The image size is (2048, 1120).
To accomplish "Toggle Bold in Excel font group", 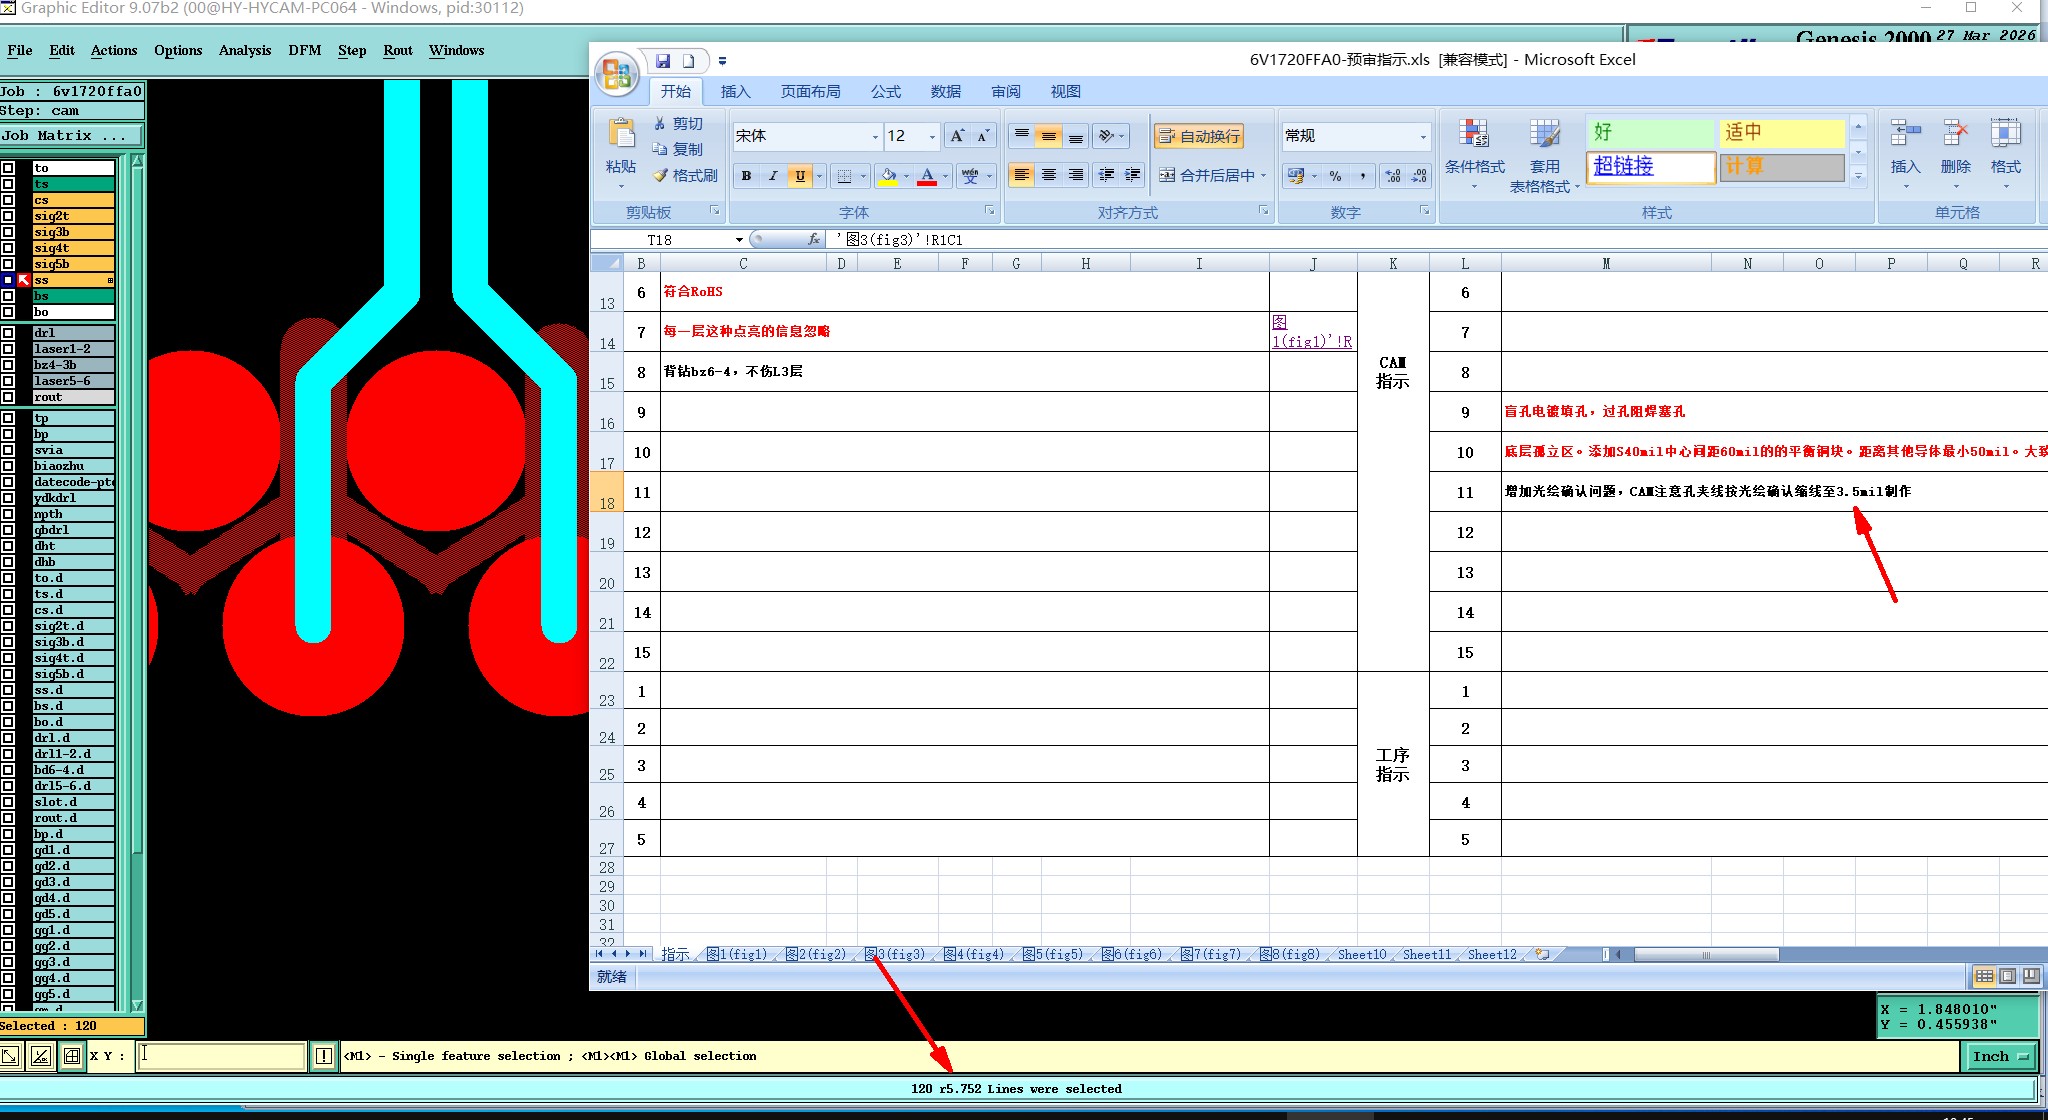I will (x=746, y=176).
